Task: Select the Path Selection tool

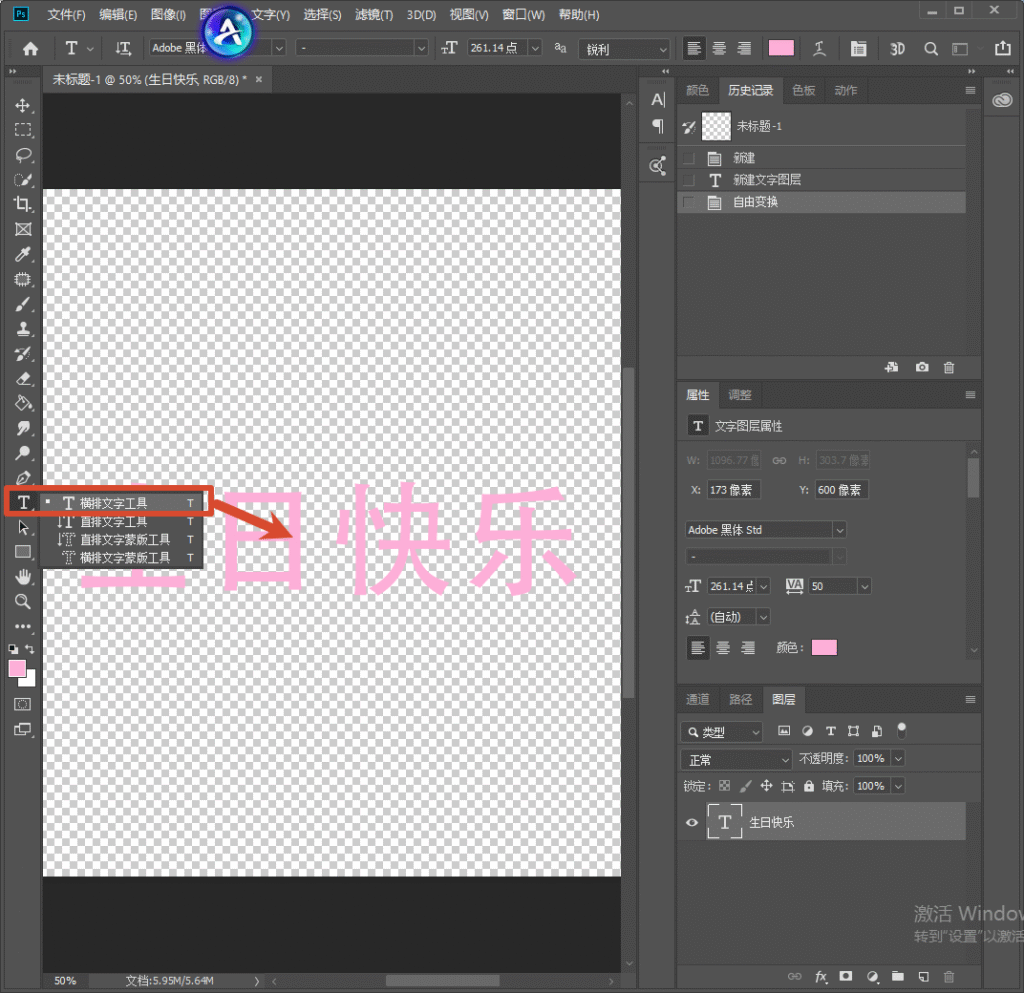Action: click(x=23, y=527)
